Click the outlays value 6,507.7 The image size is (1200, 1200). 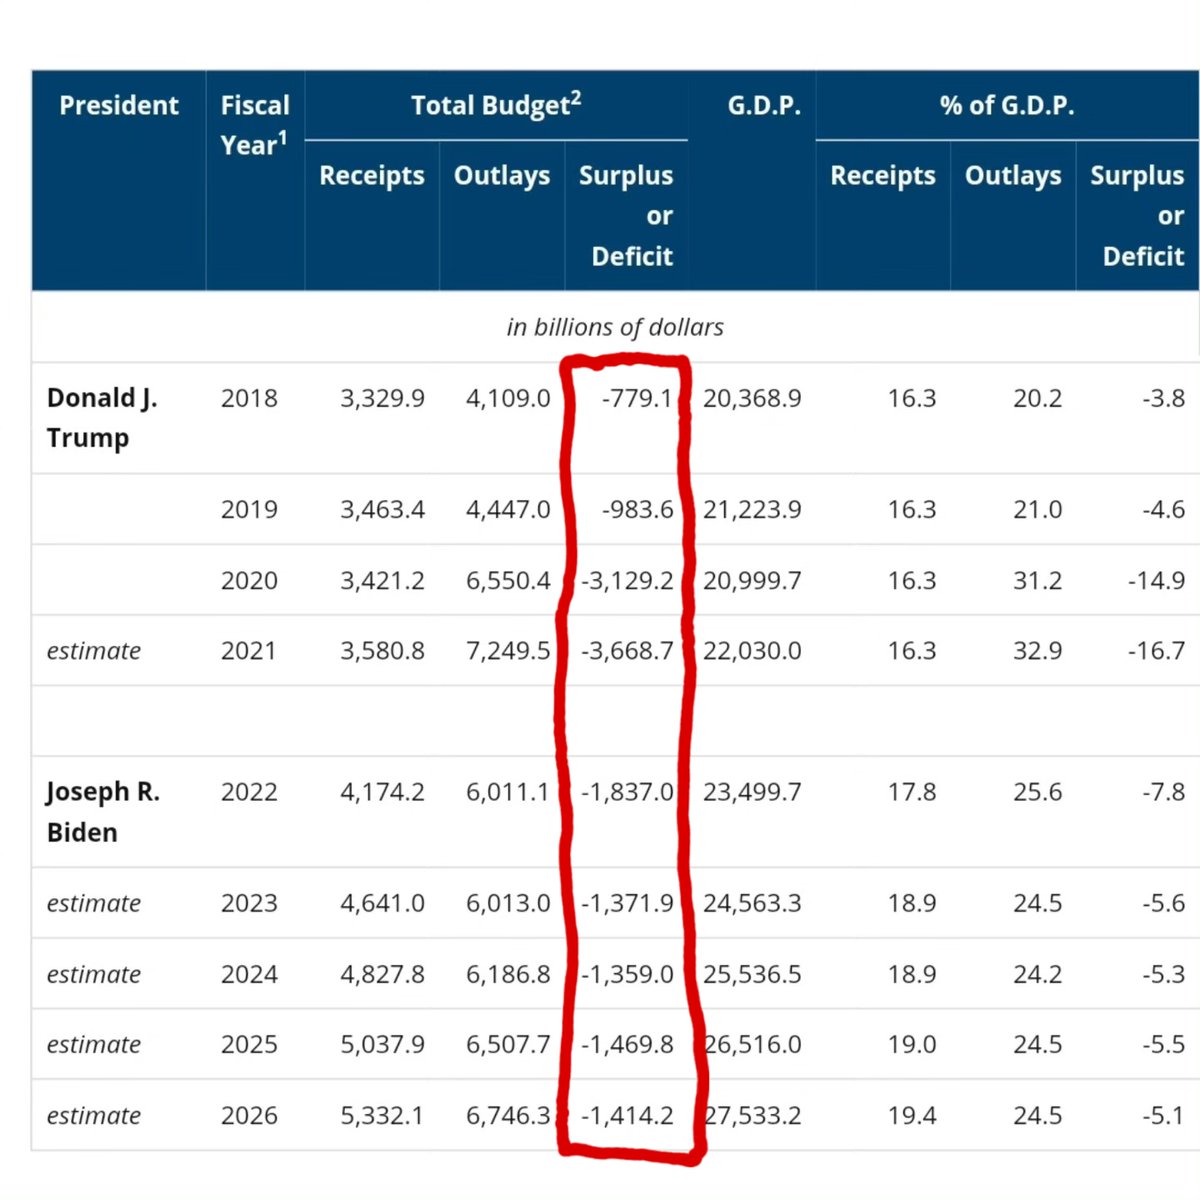click(508, 1044)
